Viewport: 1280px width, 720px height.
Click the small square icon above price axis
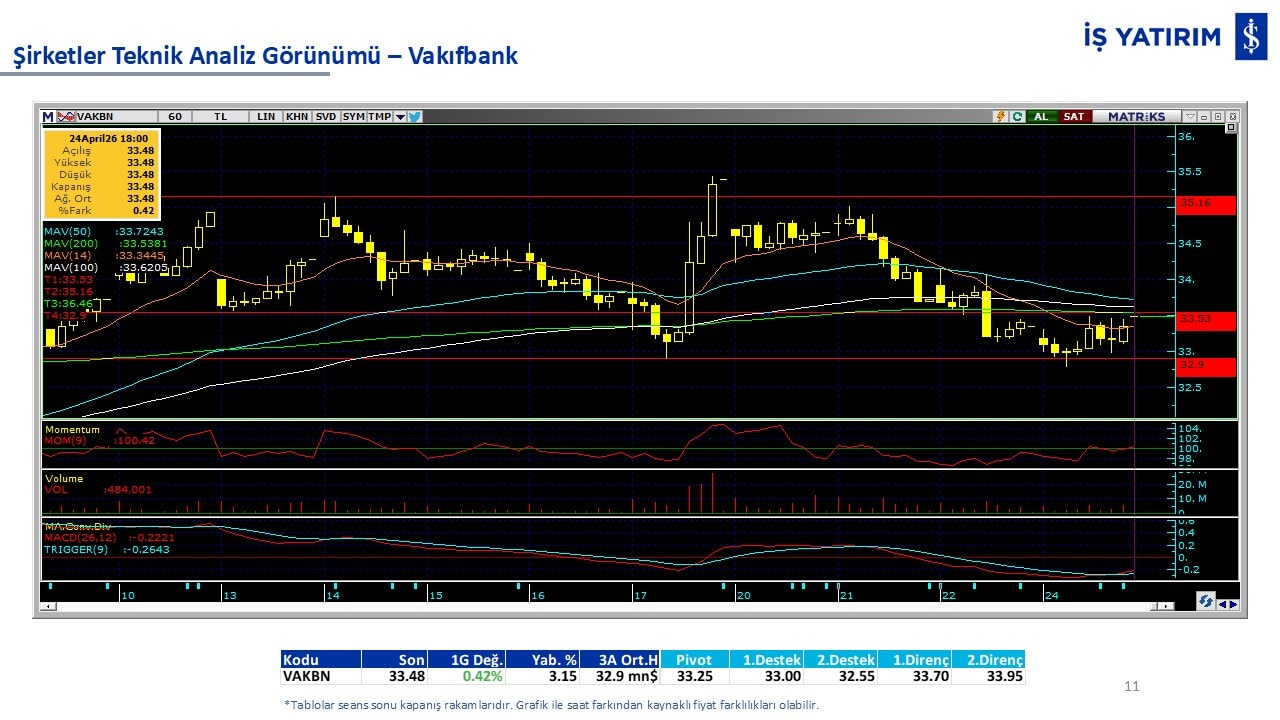pos(1231,128)
